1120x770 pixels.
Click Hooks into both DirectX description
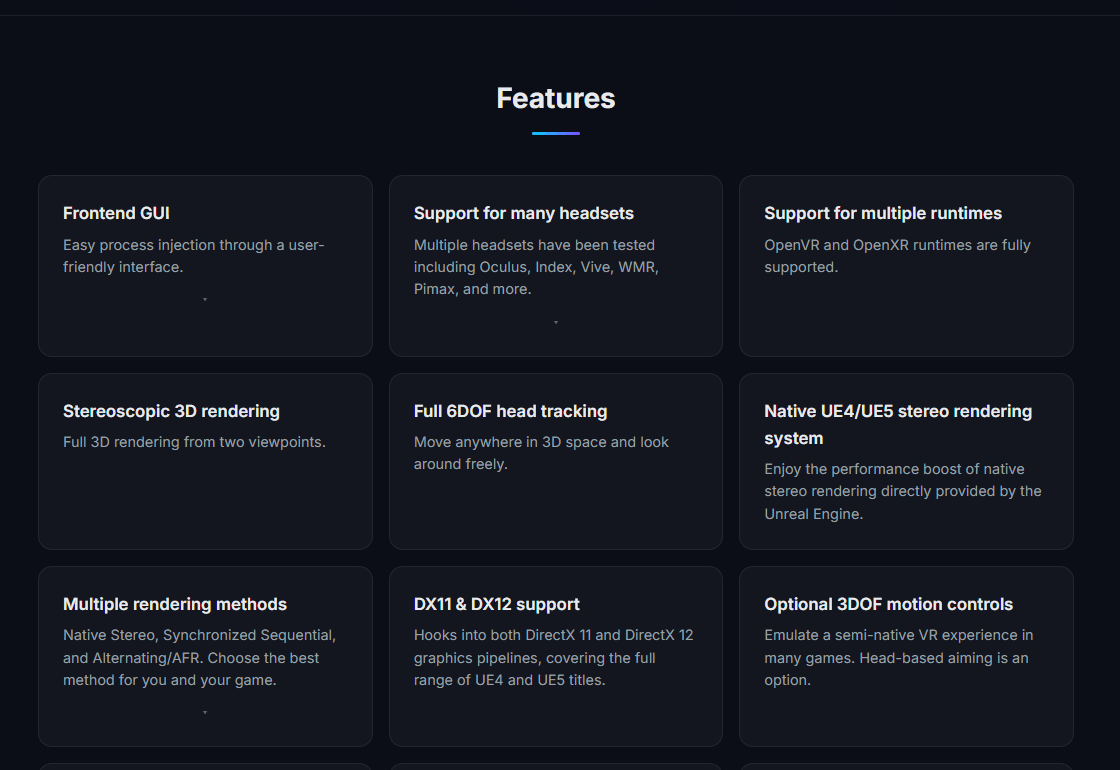tap(554, 657)
